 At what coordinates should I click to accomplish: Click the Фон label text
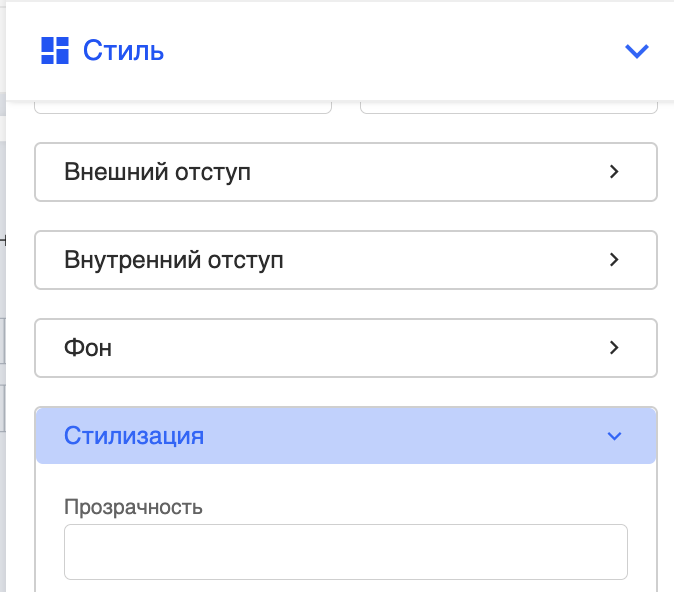pyautogui.click(x=88, y=348)
